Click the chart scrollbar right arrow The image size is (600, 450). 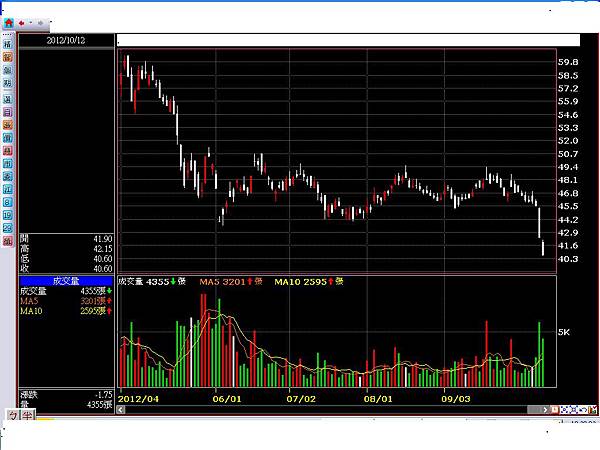(x=545, y=410)
